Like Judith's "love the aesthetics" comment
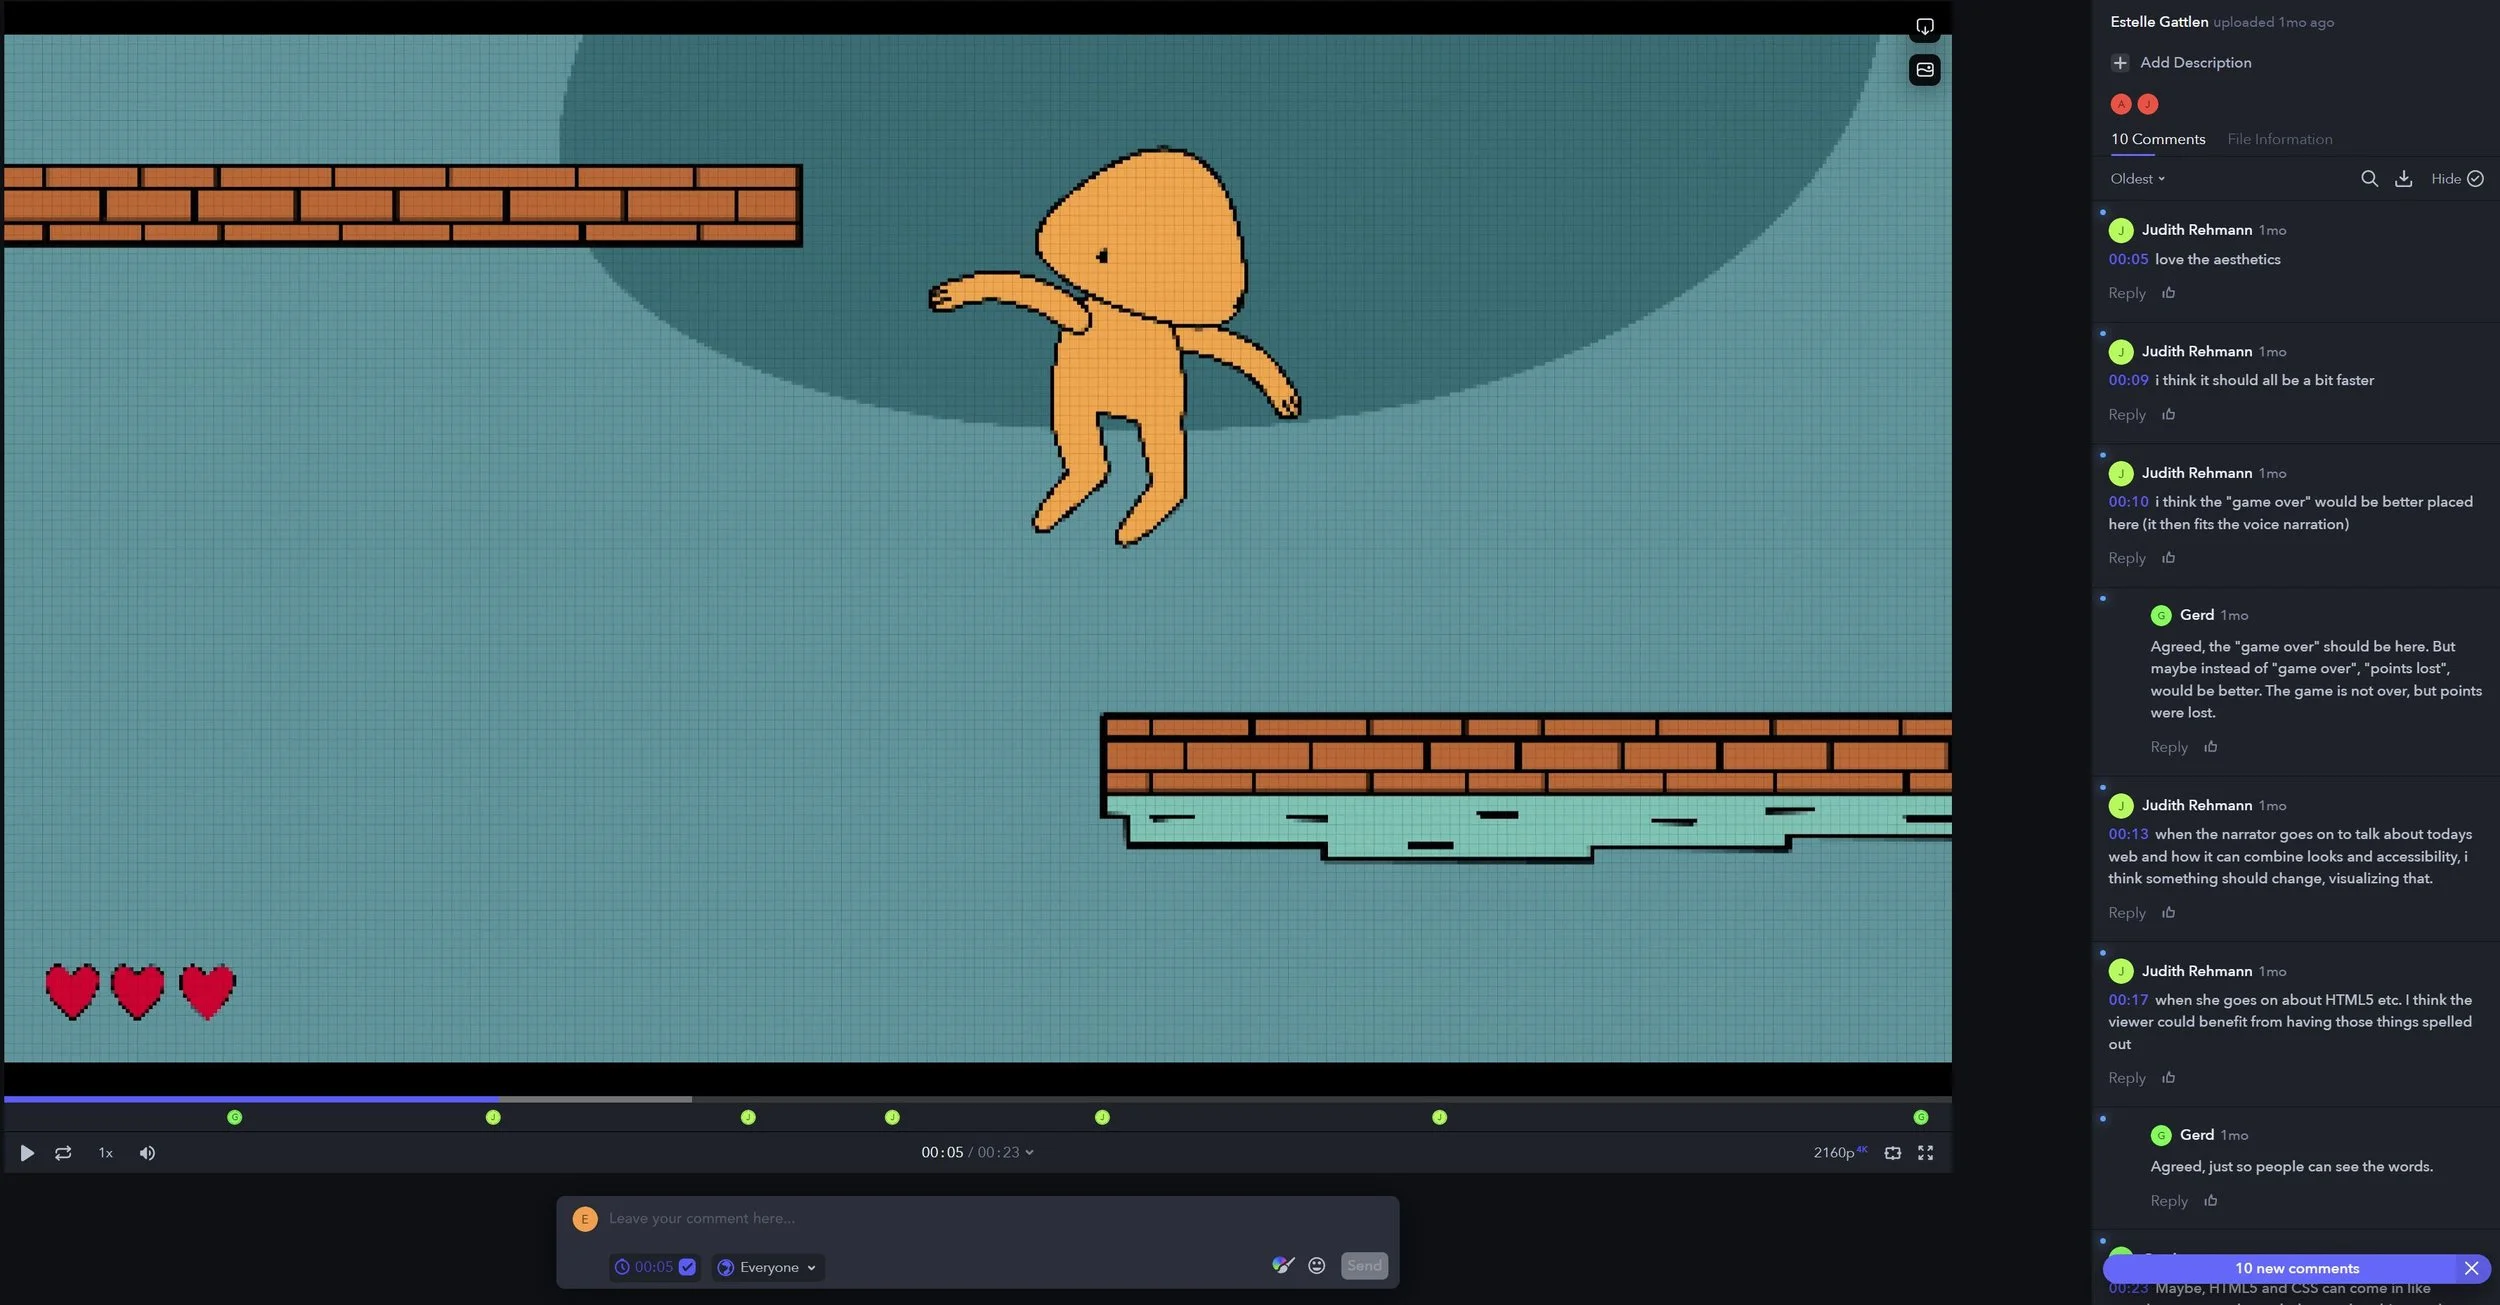2500x1305 pixels. [x=2168, y=293]
